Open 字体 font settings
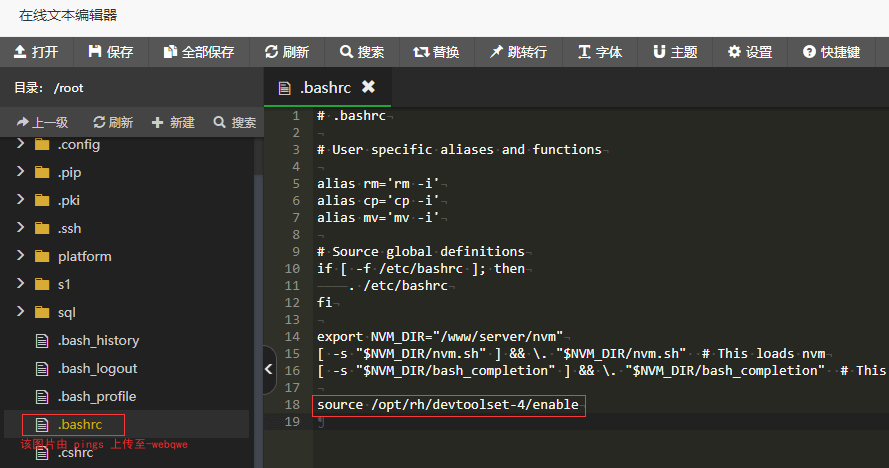Image resolution: width=889 pixels, height=468 pixels. pos(600,52)
